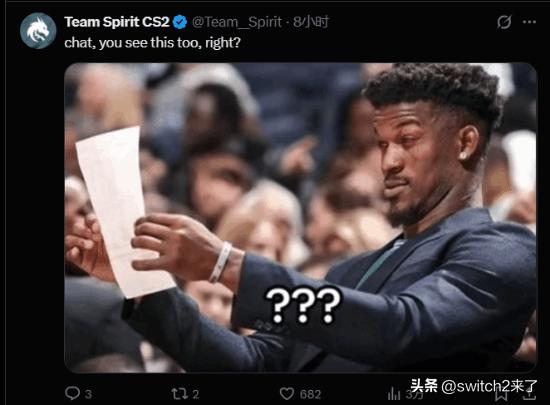Click the like count 682
550x405 pixels.
[310, 394]
